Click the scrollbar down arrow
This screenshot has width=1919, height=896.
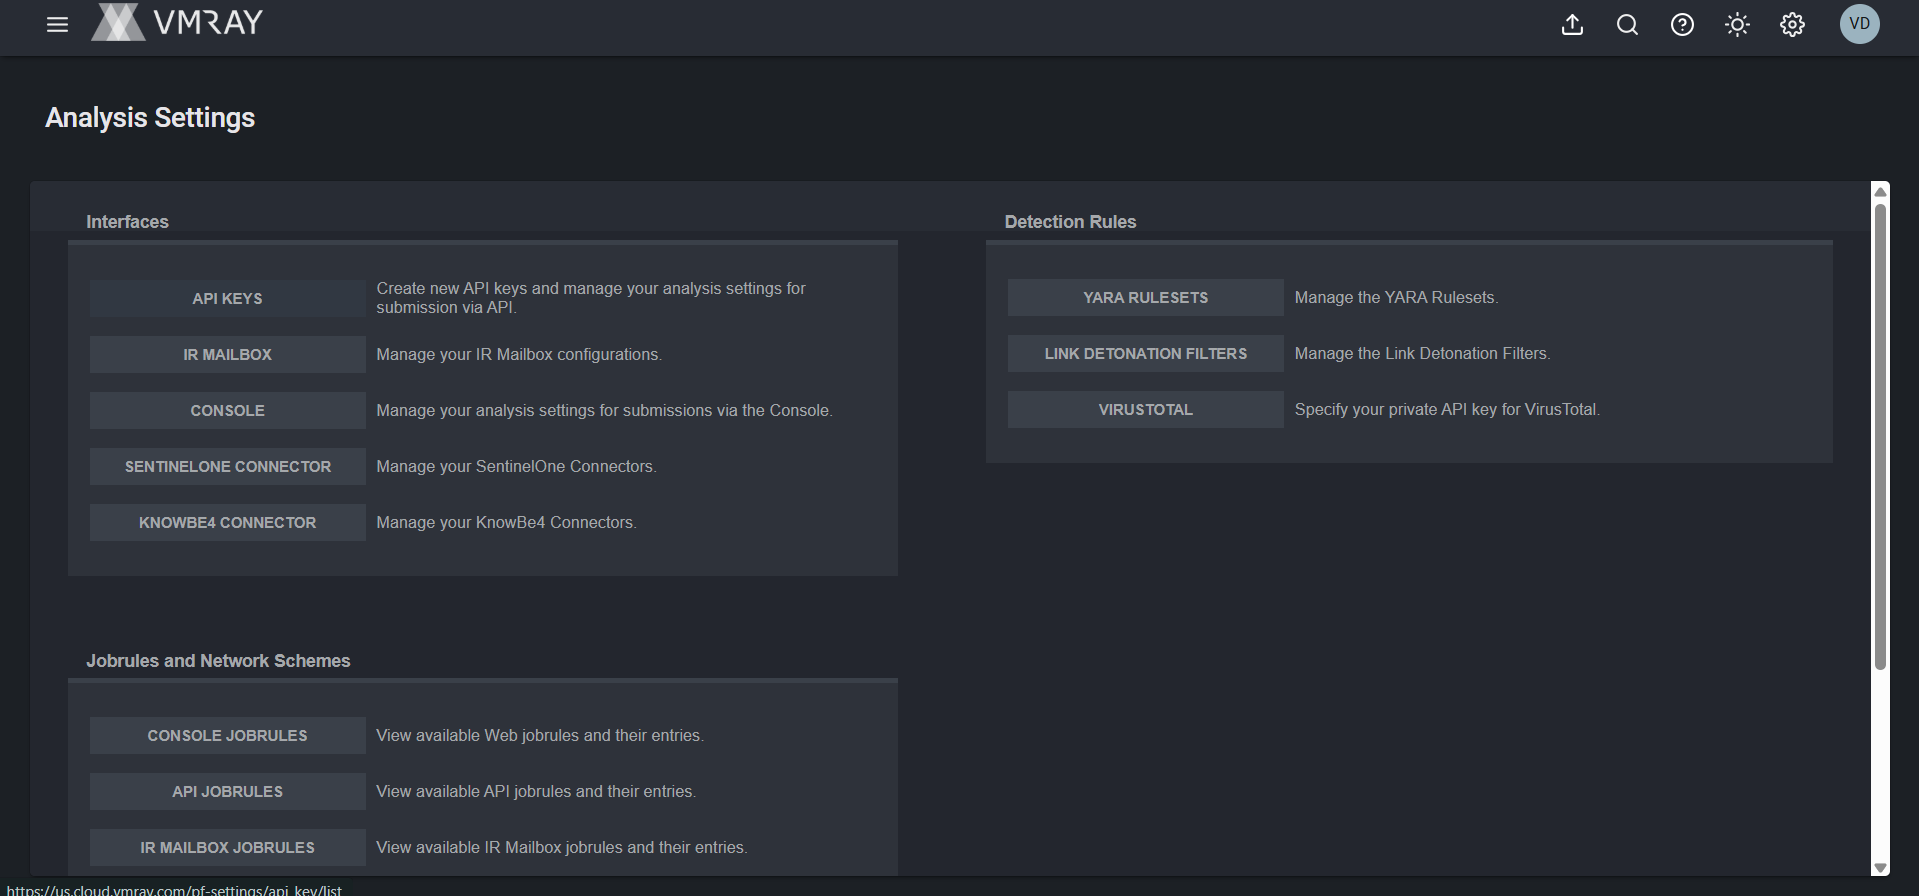tap(1880, 868)
